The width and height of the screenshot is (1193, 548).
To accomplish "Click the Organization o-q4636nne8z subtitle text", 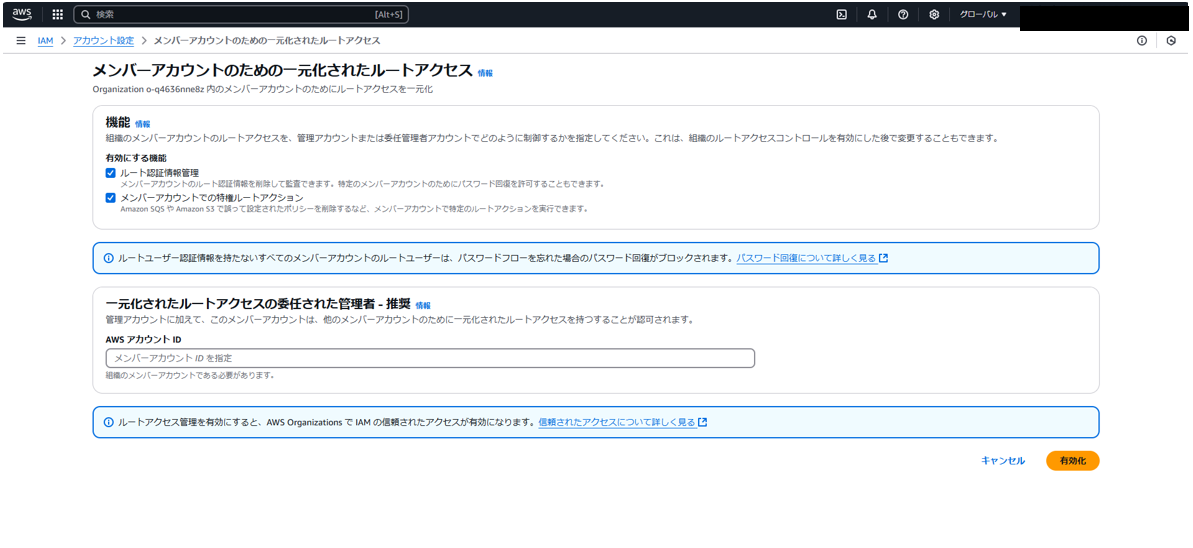I will 262,90.
